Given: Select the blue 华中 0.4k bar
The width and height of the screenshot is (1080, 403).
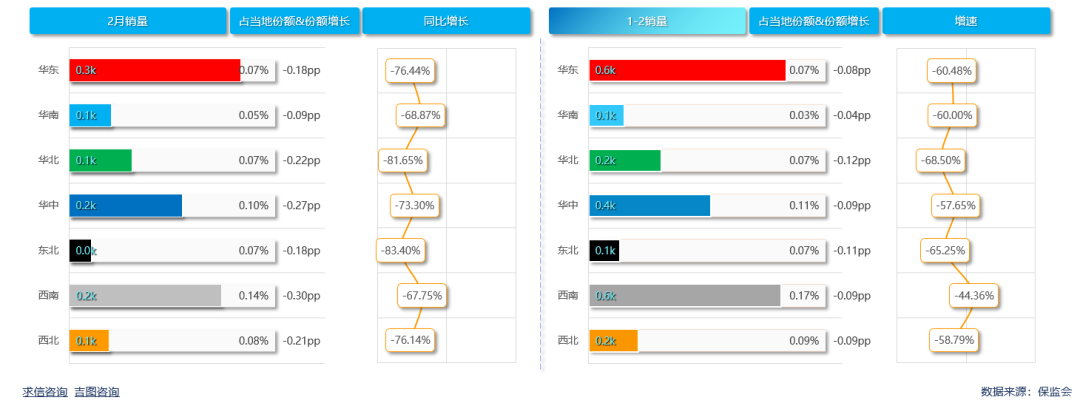Looking at the screenshot, I should (x=650, y=205).
